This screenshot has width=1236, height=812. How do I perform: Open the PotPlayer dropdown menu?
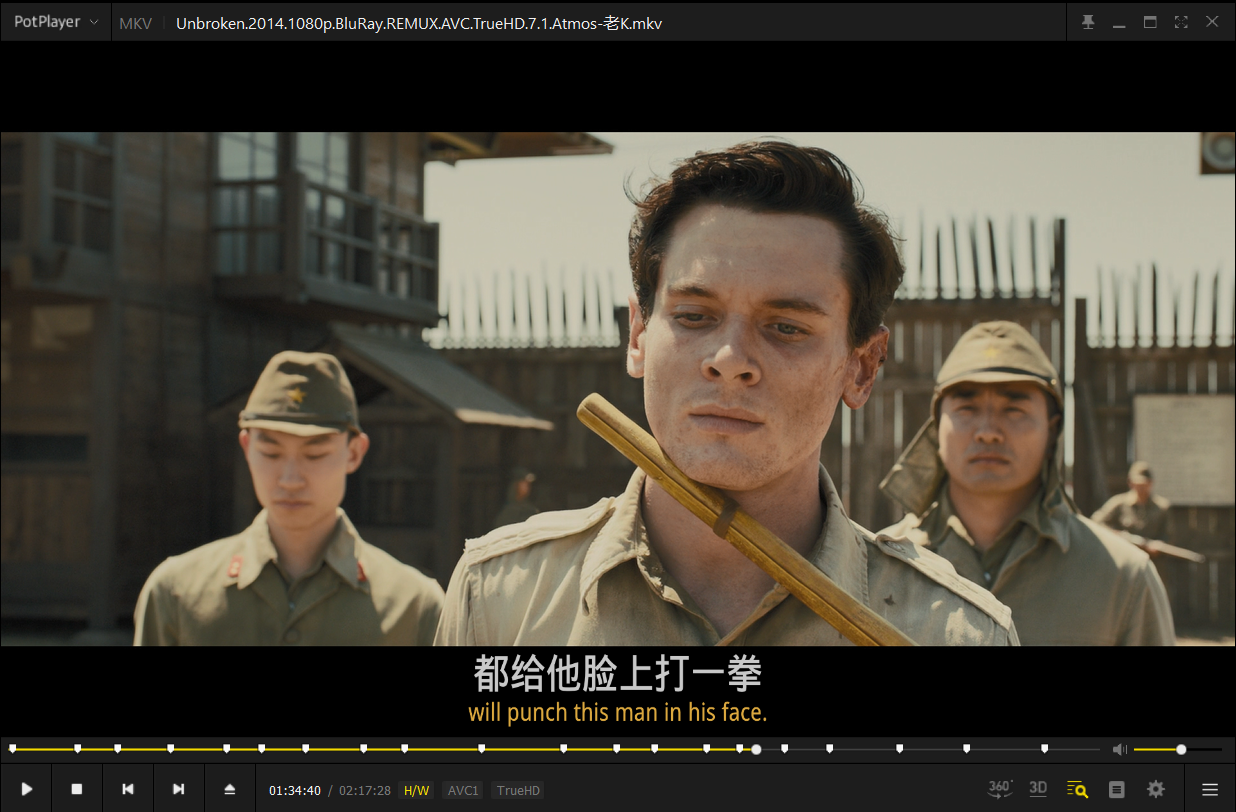click(56, 22)
